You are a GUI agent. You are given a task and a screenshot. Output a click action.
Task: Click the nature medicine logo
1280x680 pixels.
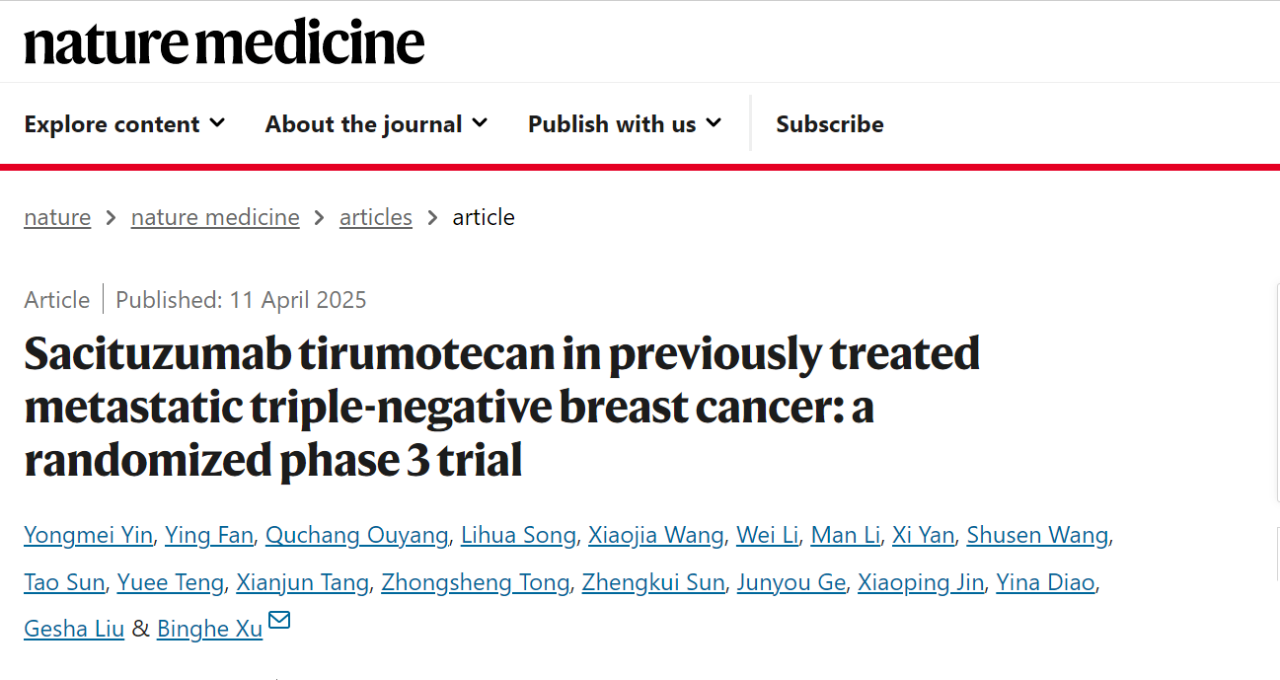224,43
